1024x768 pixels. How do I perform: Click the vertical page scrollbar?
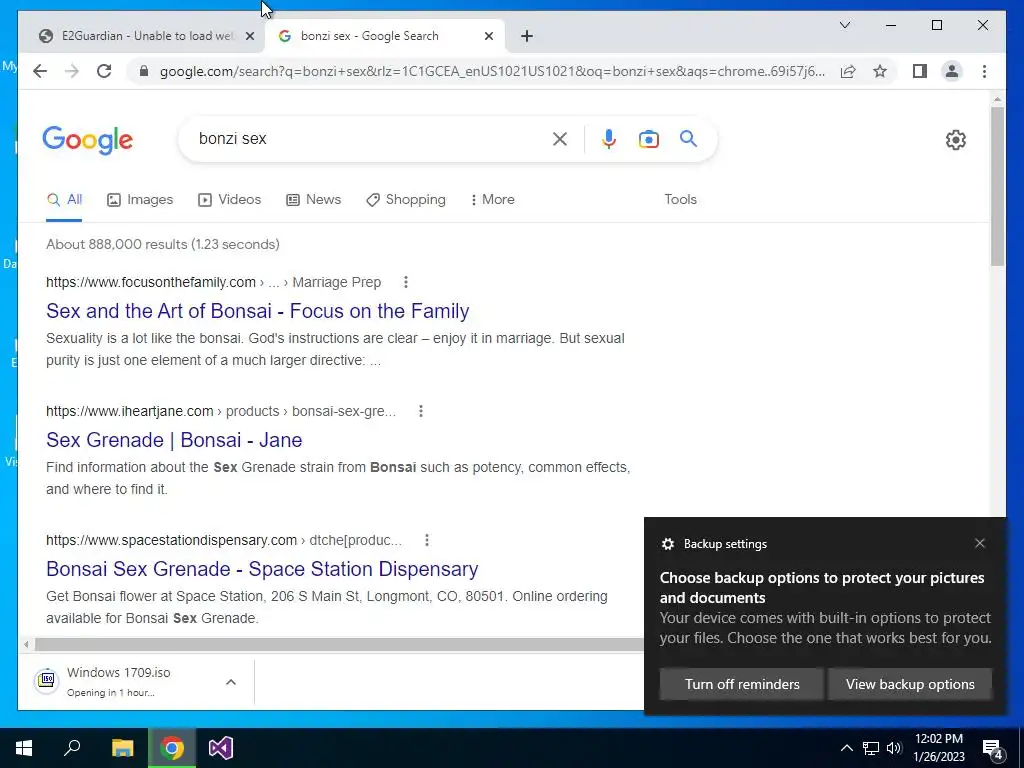click(x=997, y=186)
